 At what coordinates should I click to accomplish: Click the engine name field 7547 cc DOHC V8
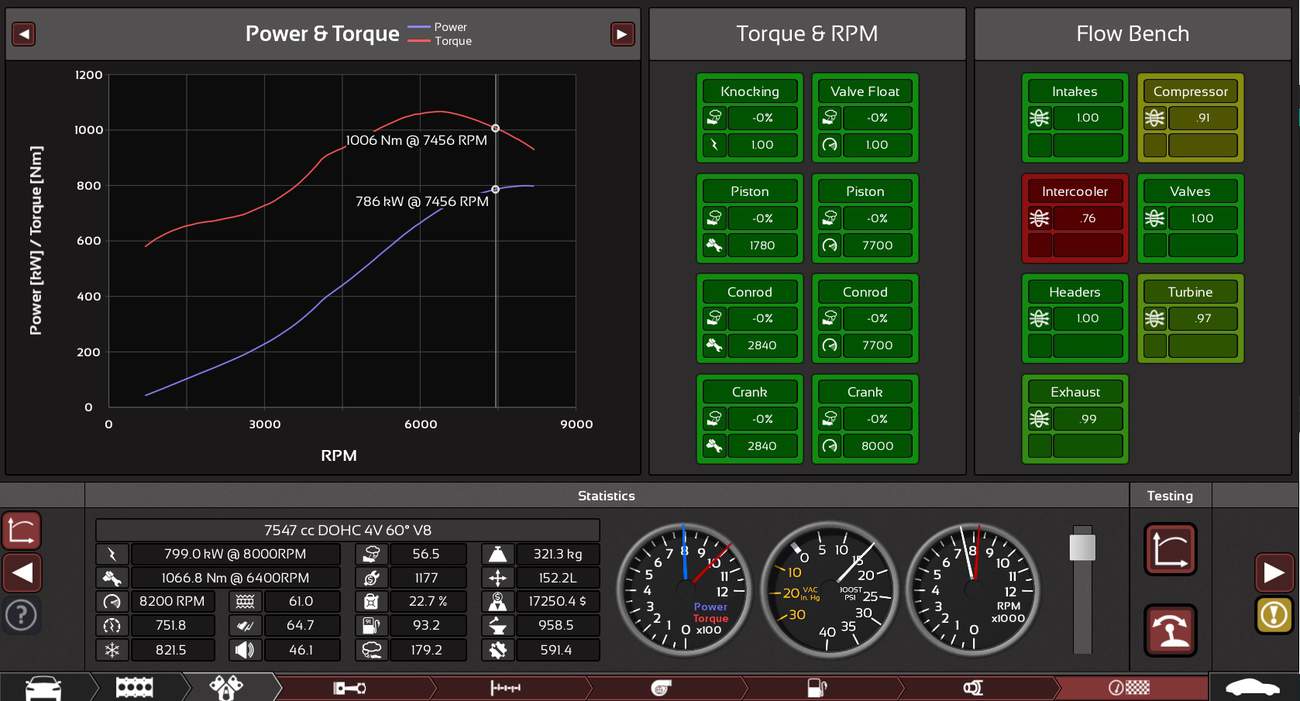(x=347, y=530)
